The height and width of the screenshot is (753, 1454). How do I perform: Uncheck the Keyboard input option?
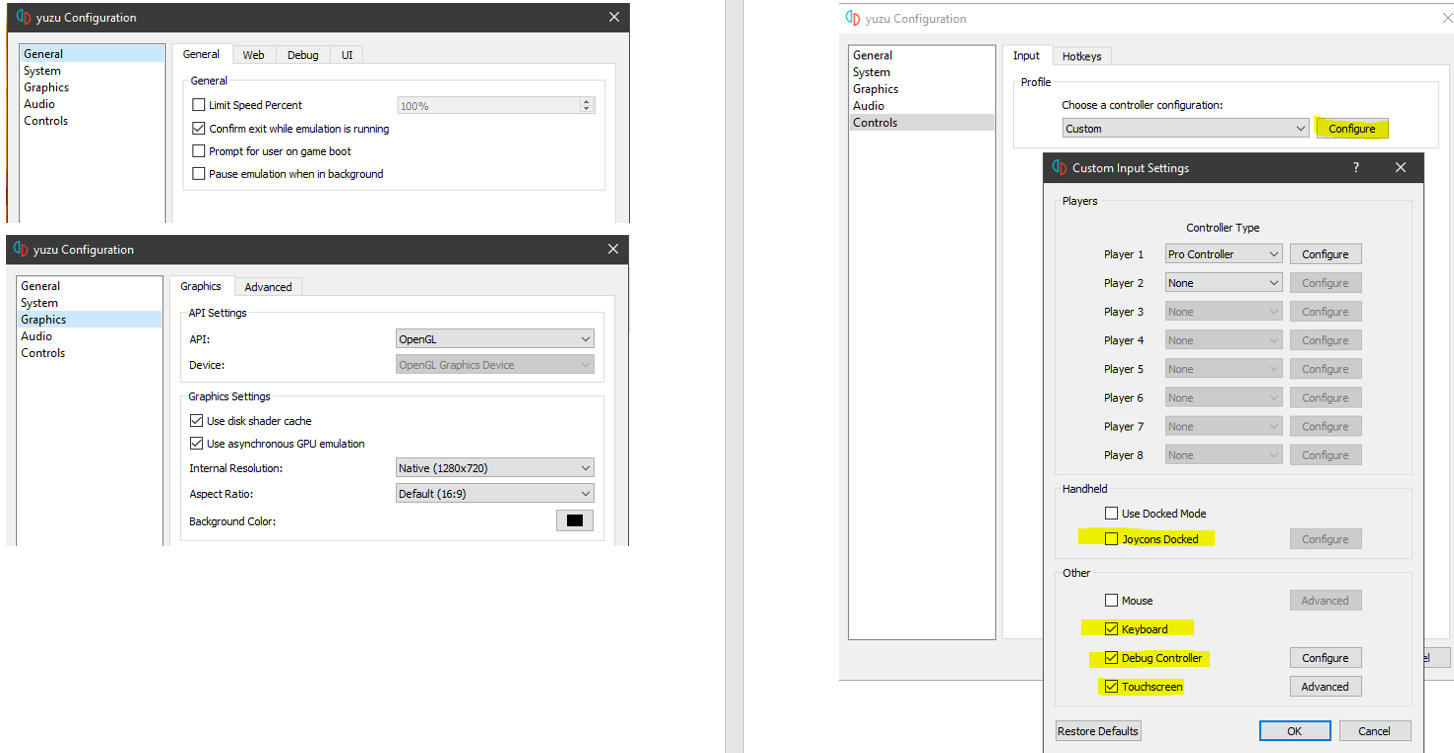click(1111, 629)
